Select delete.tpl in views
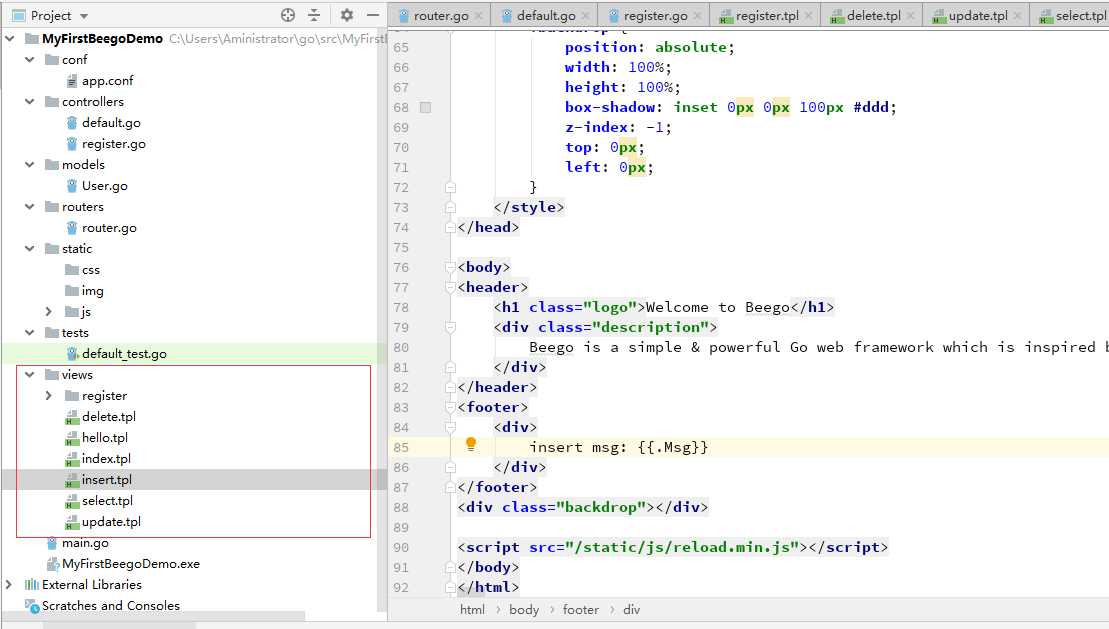1109x629 pixels. (x=108, y=417)
